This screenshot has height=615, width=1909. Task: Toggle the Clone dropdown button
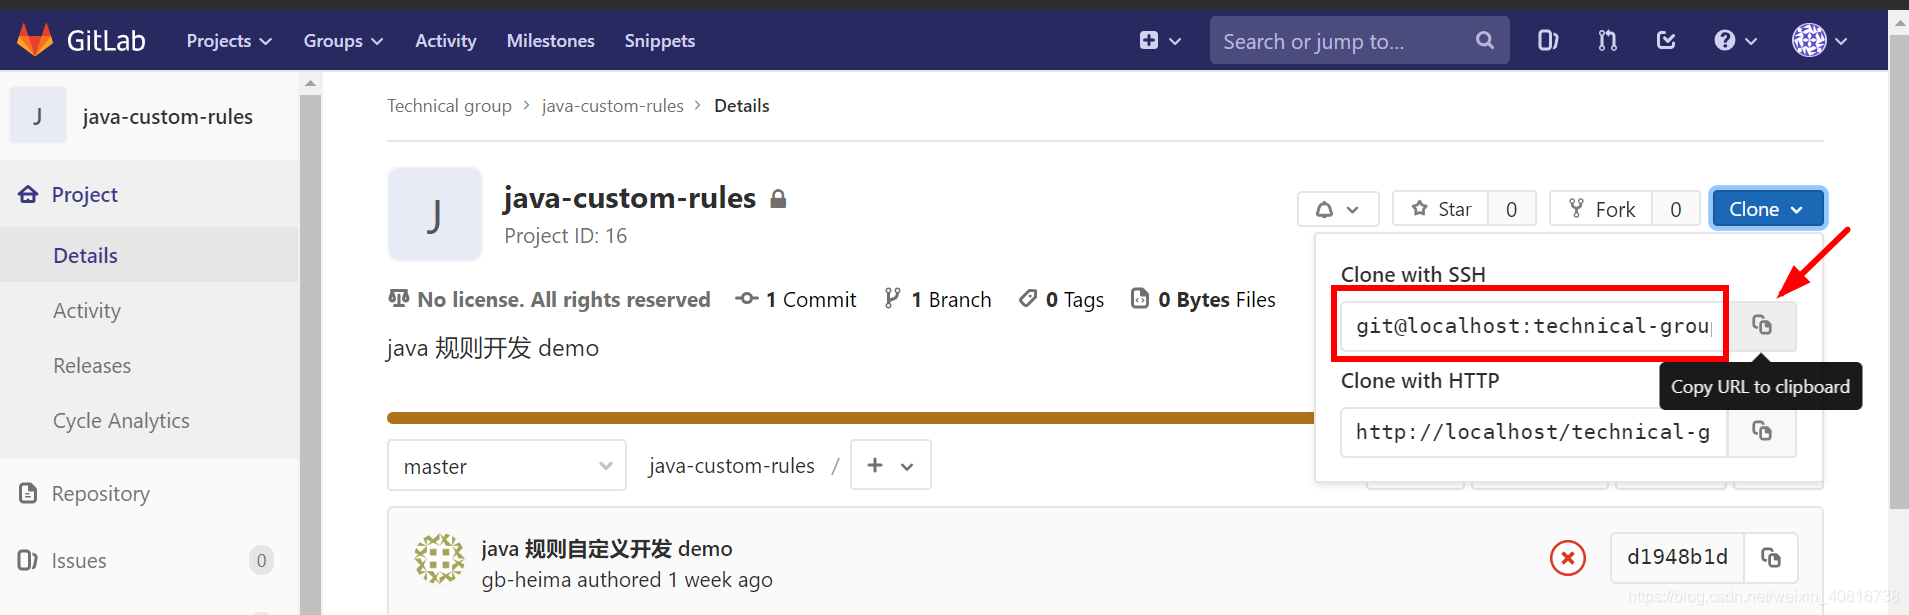coord(1767,209)
